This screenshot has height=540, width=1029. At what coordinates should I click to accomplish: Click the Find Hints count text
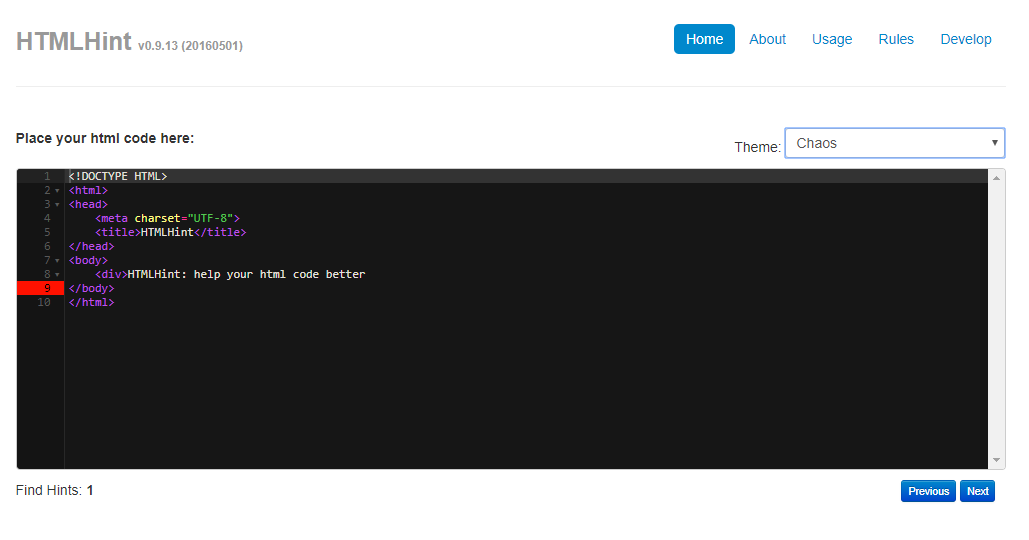pos(54,490)
